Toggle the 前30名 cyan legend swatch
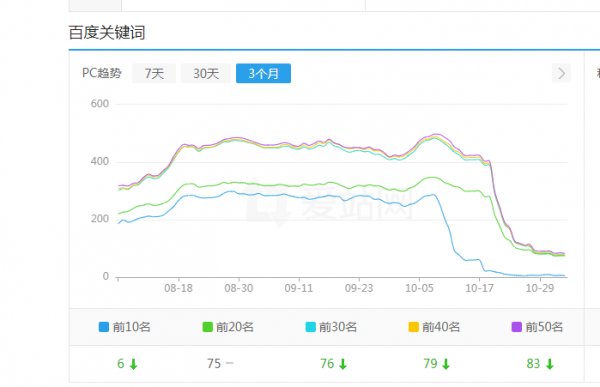Screen dimensions: 600x387 pyautogui.click(x=311, y=327)
